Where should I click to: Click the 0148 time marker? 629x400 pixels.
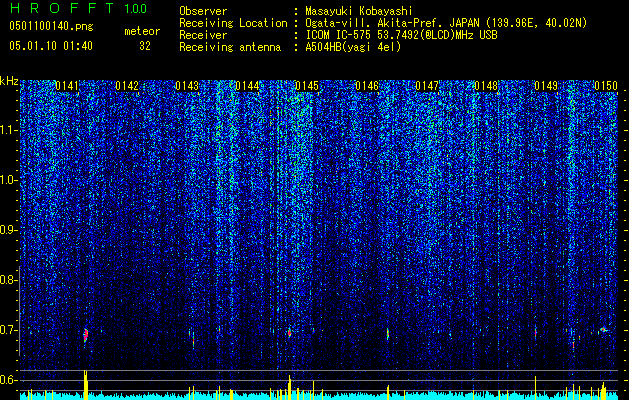click(487, 86)
